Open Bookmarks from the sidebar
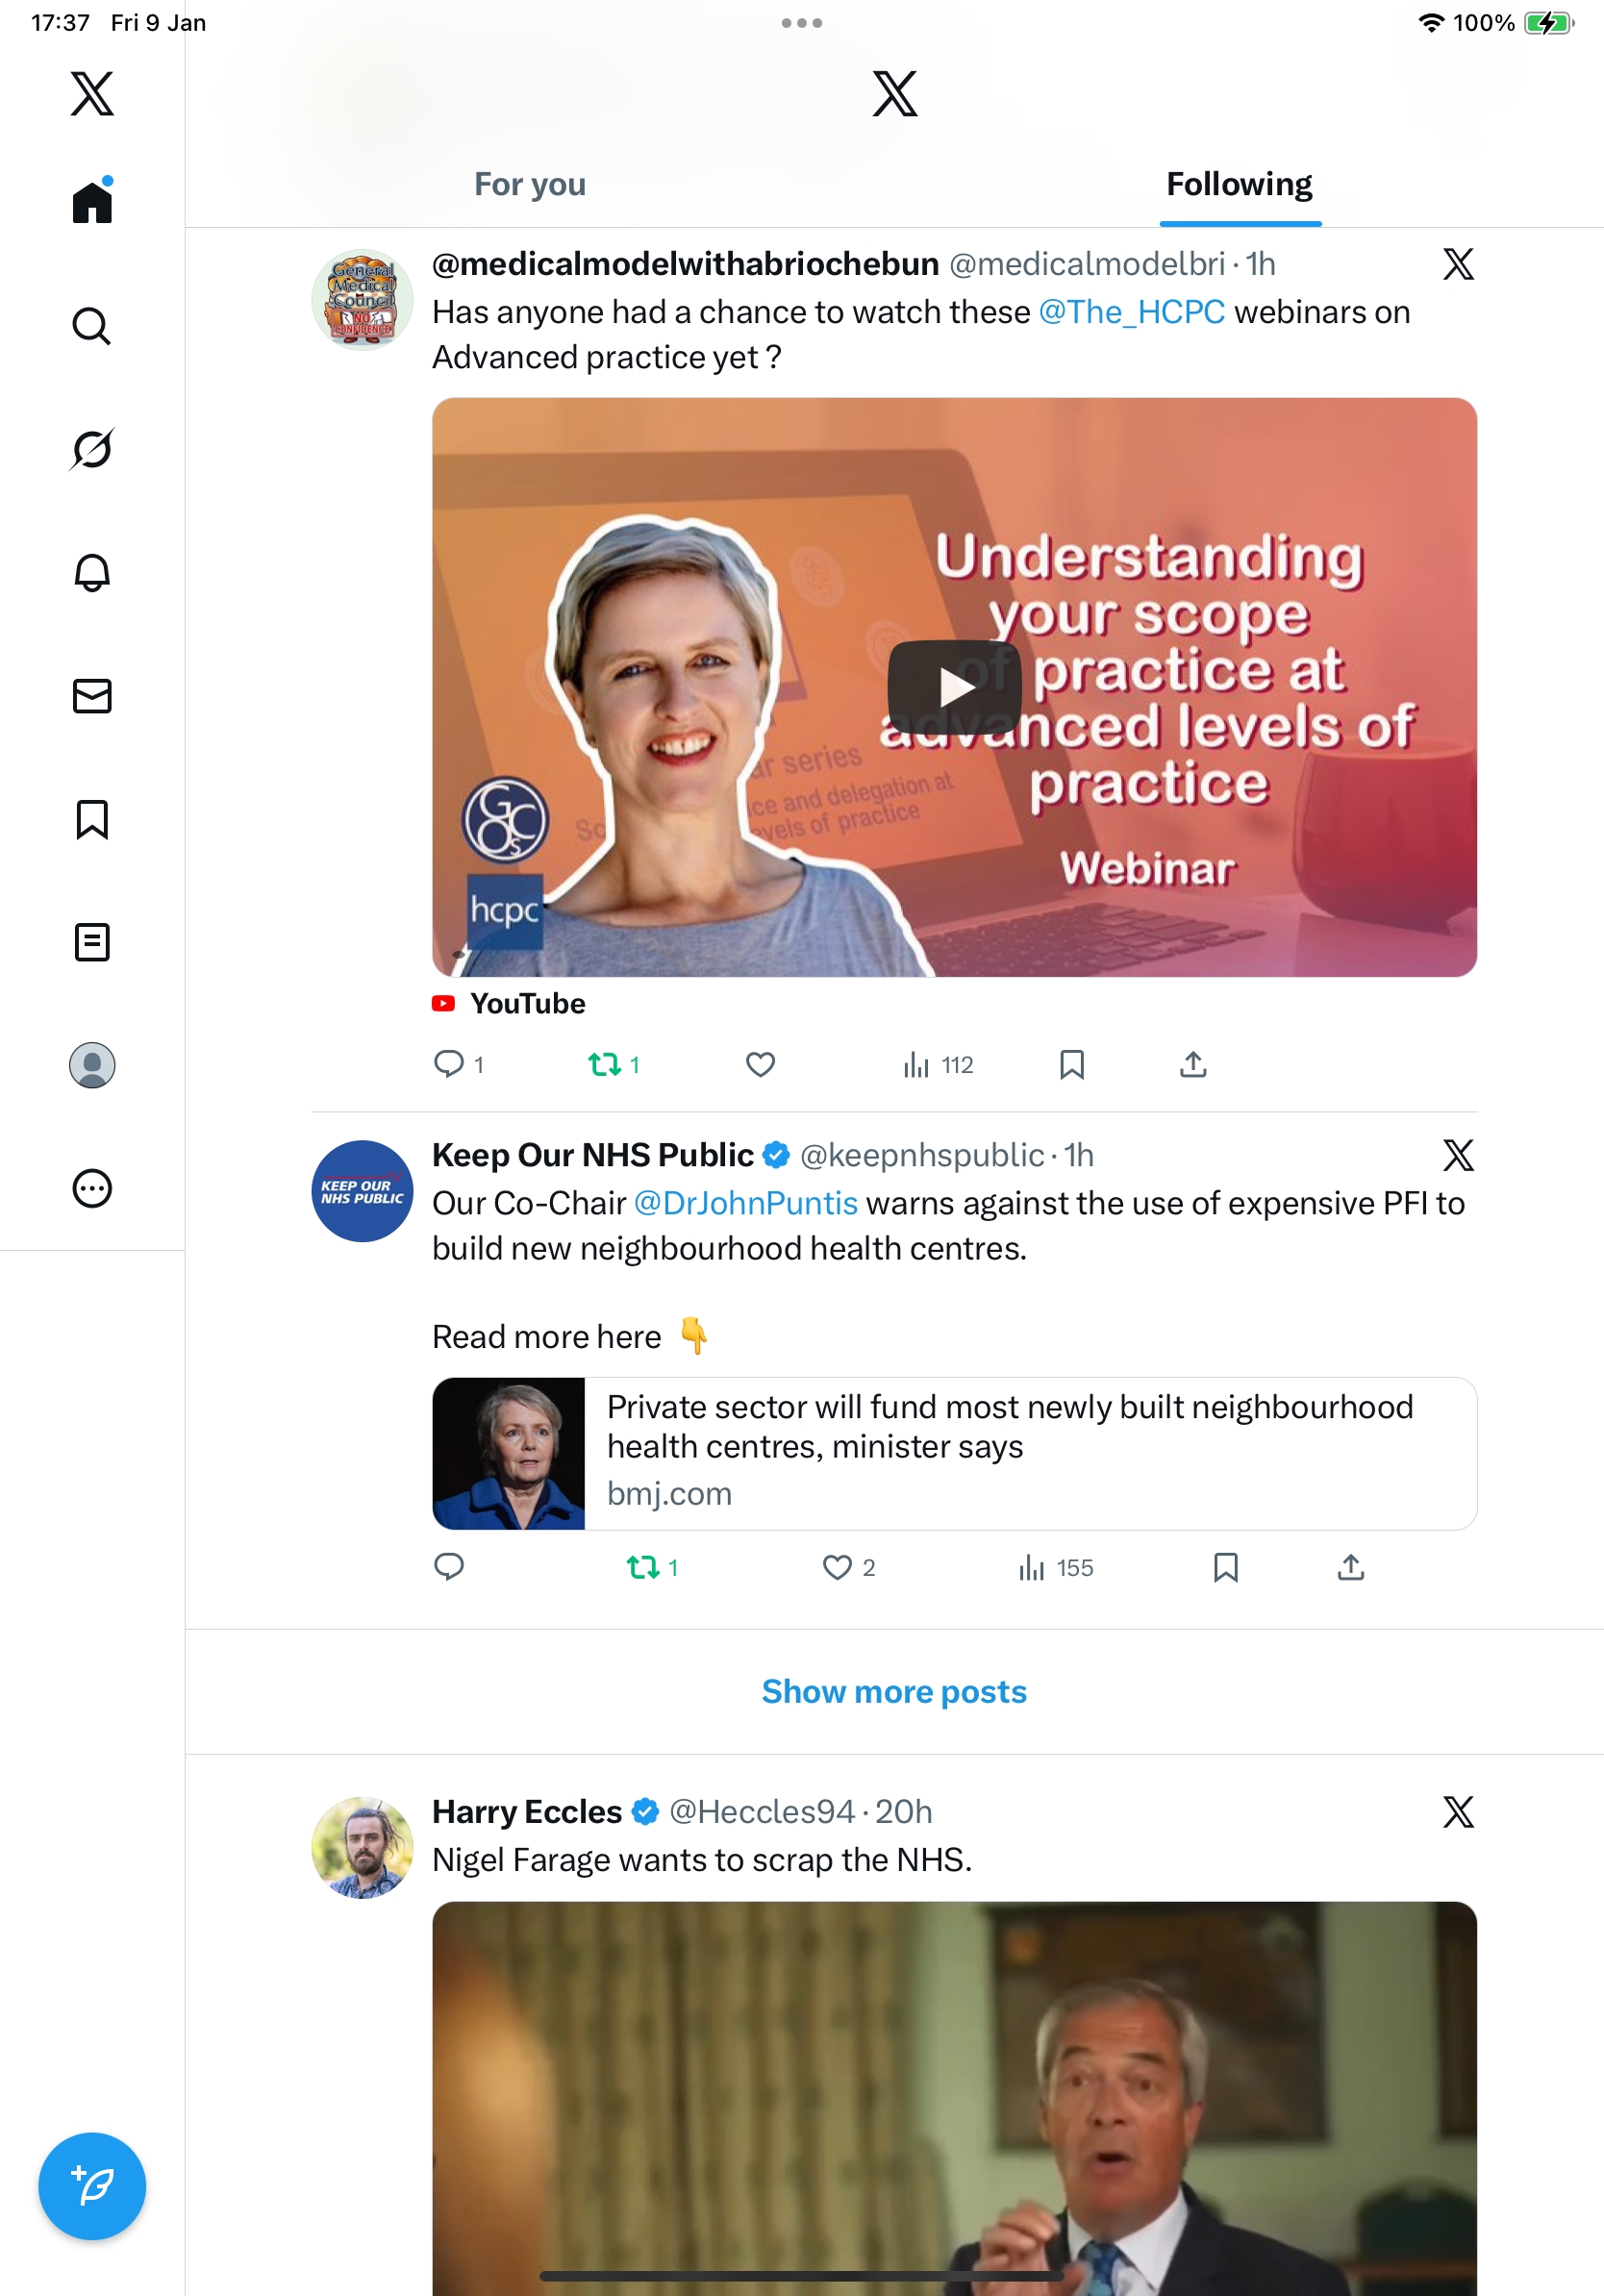 point(92,819)
